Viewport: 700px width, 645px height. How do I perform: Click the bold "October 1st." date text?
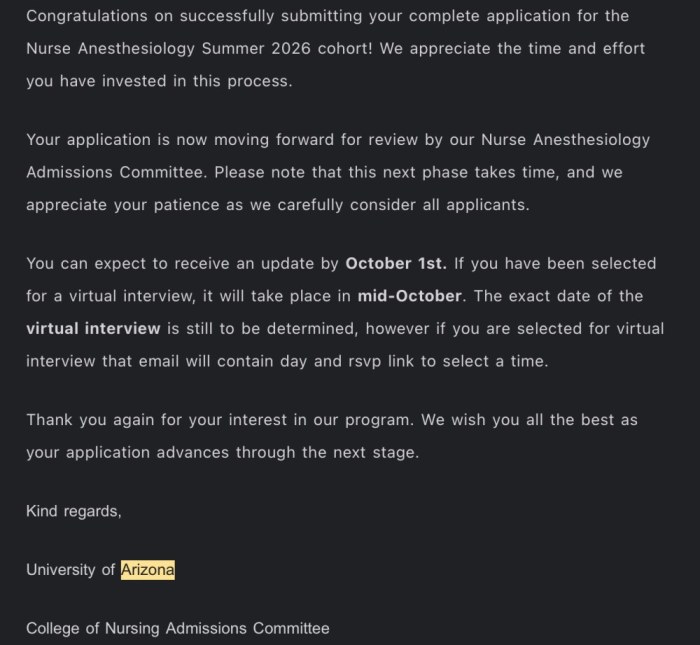pyautogui.click(x=397, y=264)
